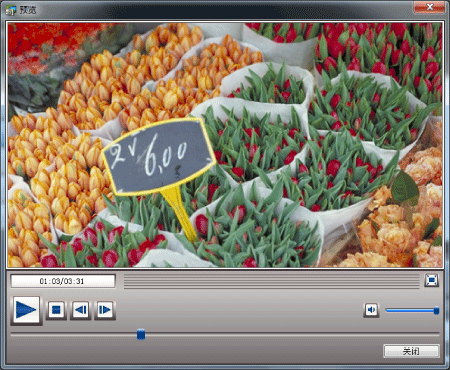Click the application icon in the title bar
Viewport: 450px width, 370px height.
point(11,10)
